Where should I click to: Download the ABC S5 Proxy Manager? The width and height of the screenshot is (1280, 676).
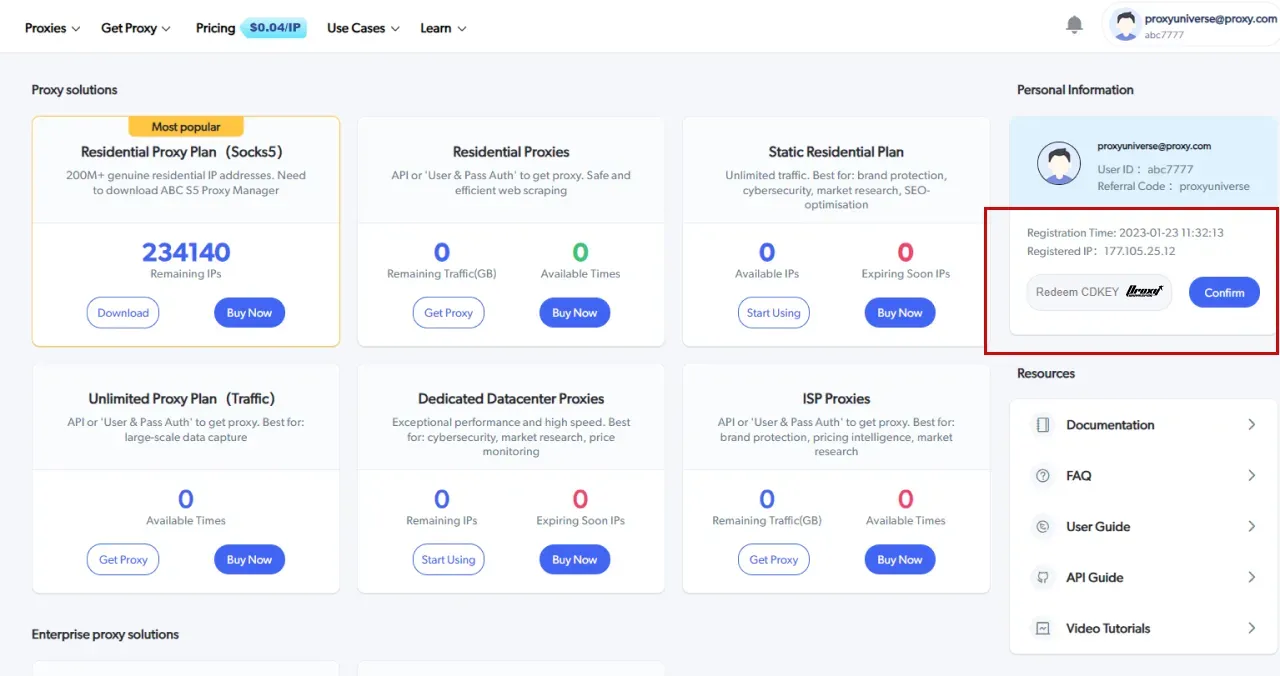(x=123, y=313)
